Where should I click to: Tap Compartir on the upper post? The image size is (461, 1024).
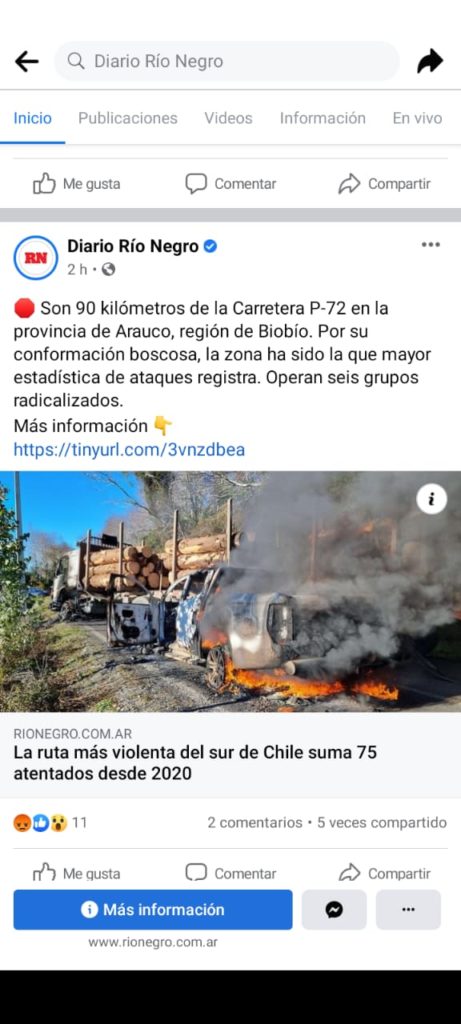(x=384, y=184)
